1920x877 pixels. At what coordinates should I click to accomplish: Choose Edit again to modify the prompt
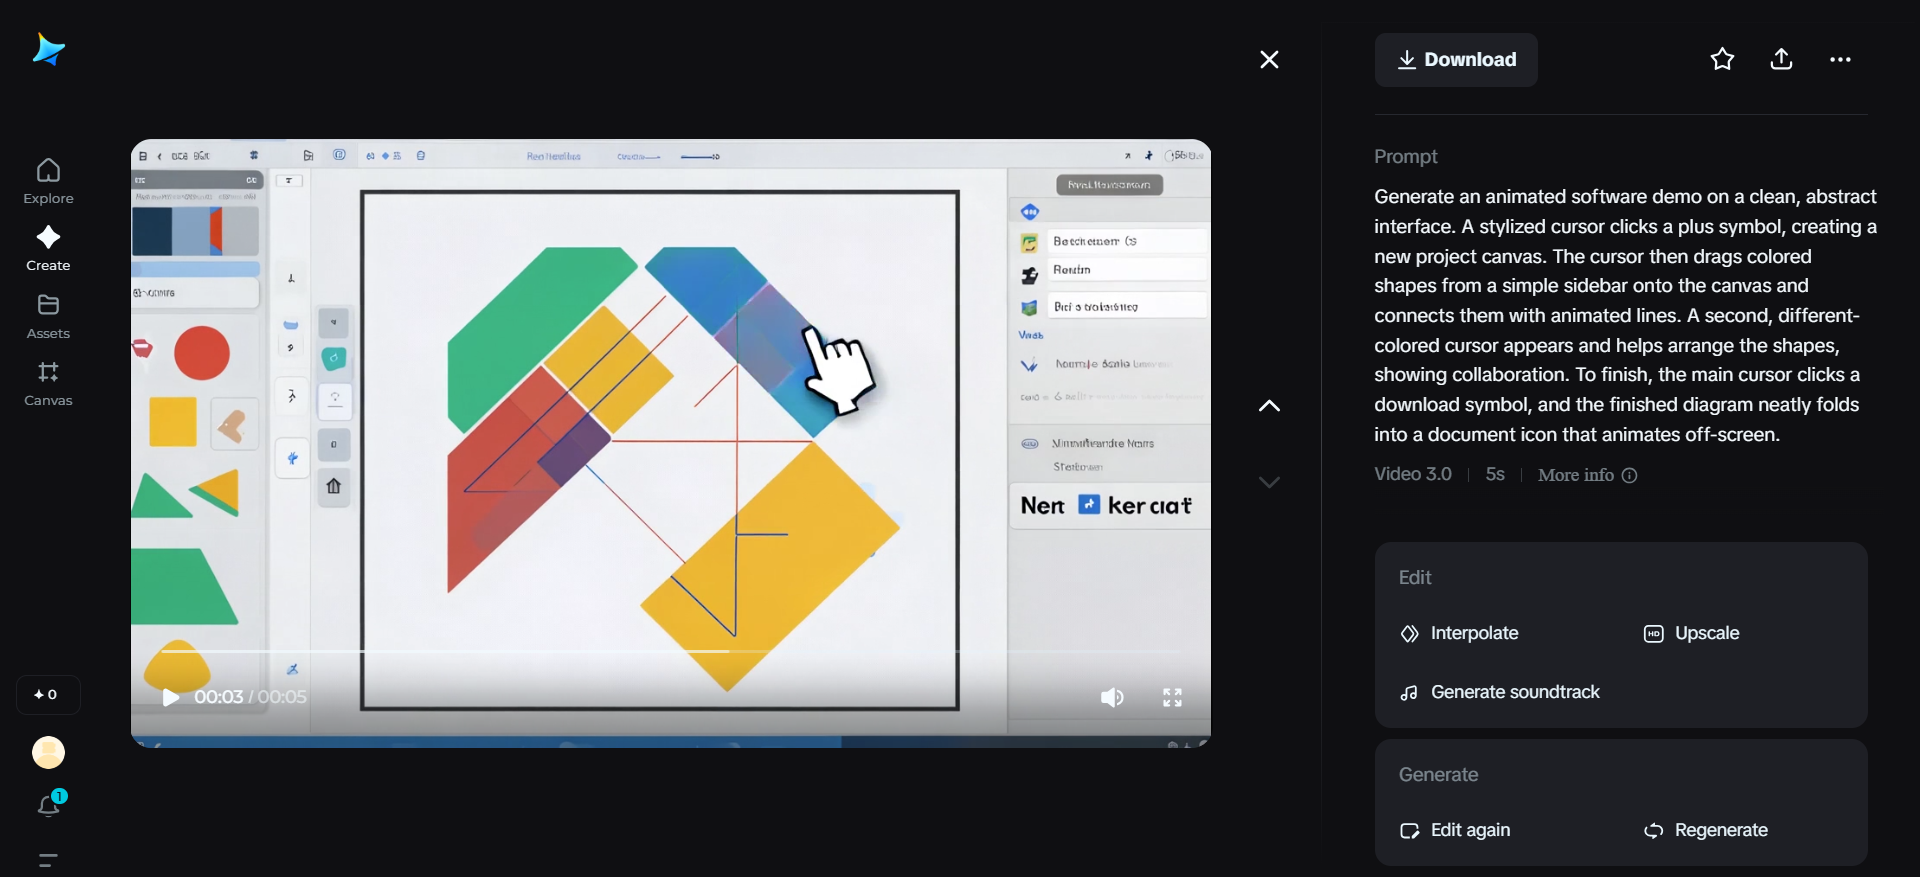pyautogui.click(x=1456, y=830)
